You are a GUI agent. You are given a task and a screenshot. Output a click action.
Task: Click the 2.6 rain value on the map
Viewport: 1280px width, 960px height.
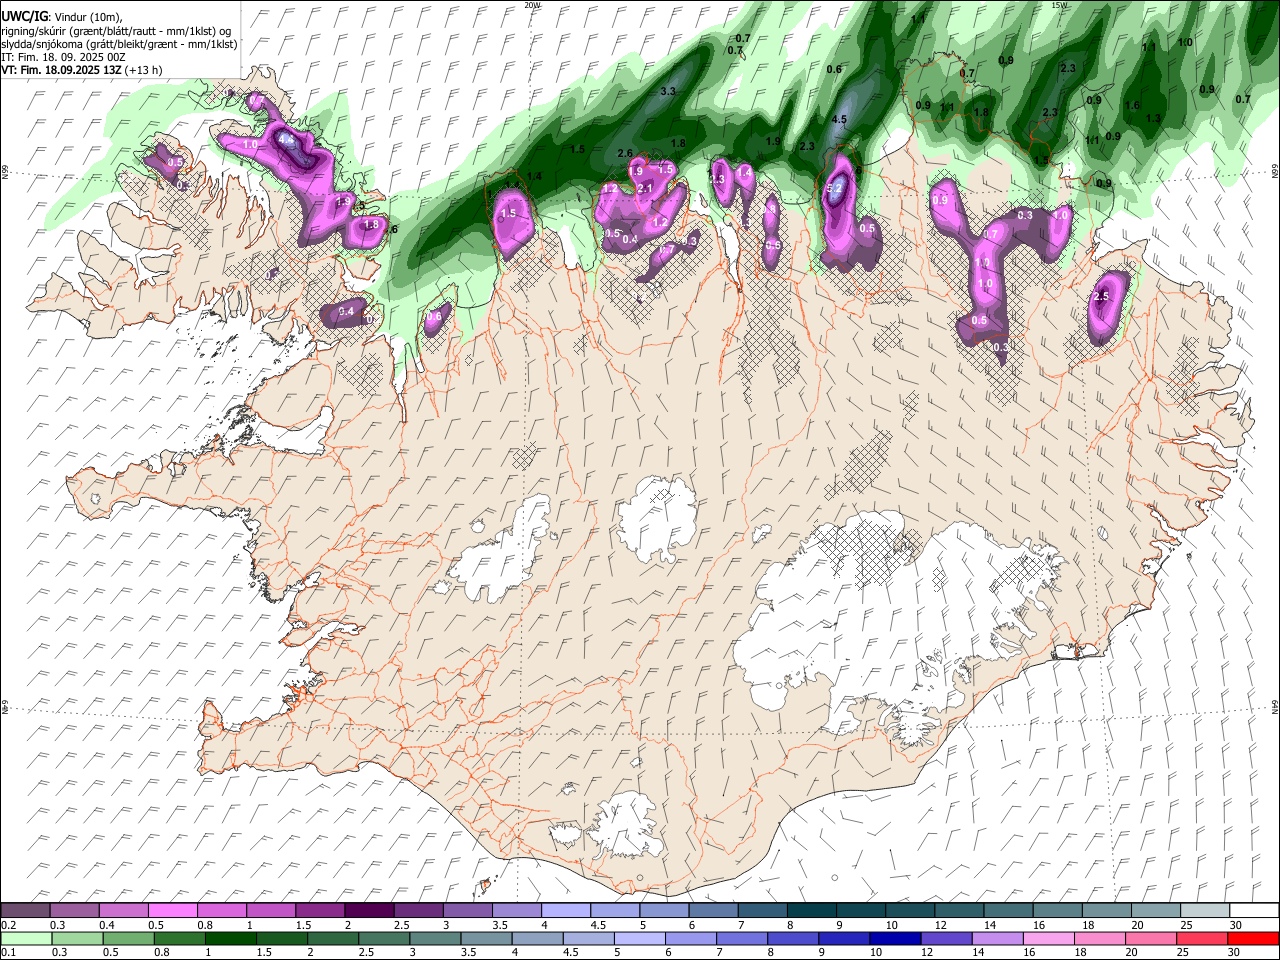[x=625, y=153]
